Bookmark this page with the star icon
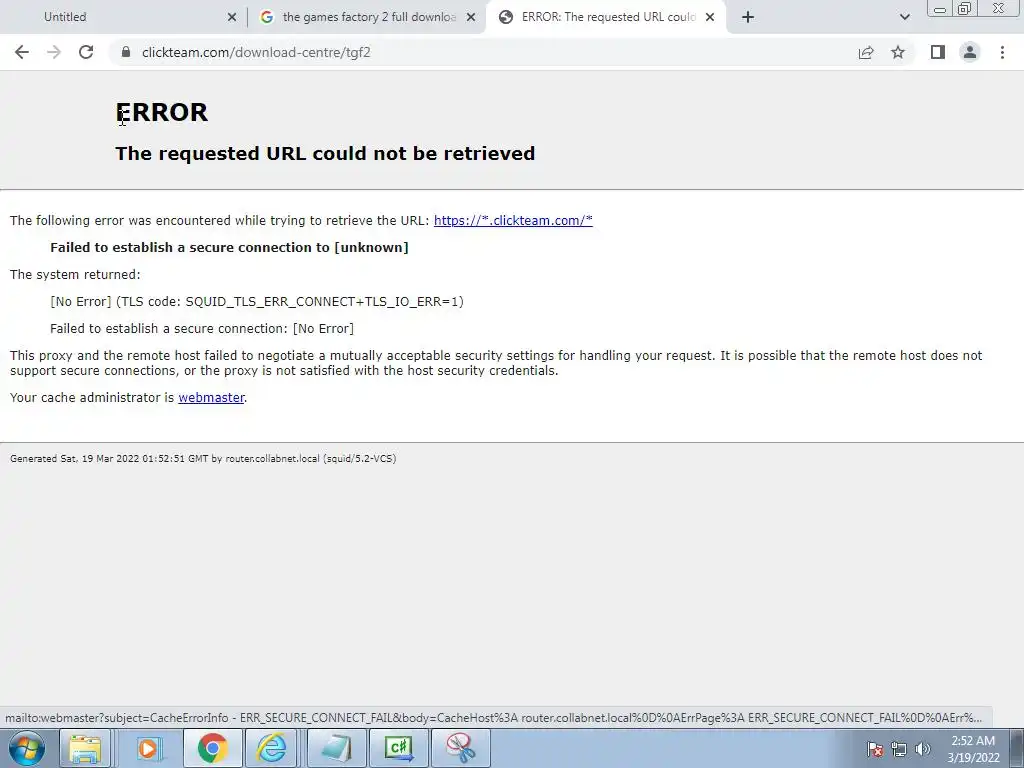Screen dimensions: 1024x768 pos(898,52)
